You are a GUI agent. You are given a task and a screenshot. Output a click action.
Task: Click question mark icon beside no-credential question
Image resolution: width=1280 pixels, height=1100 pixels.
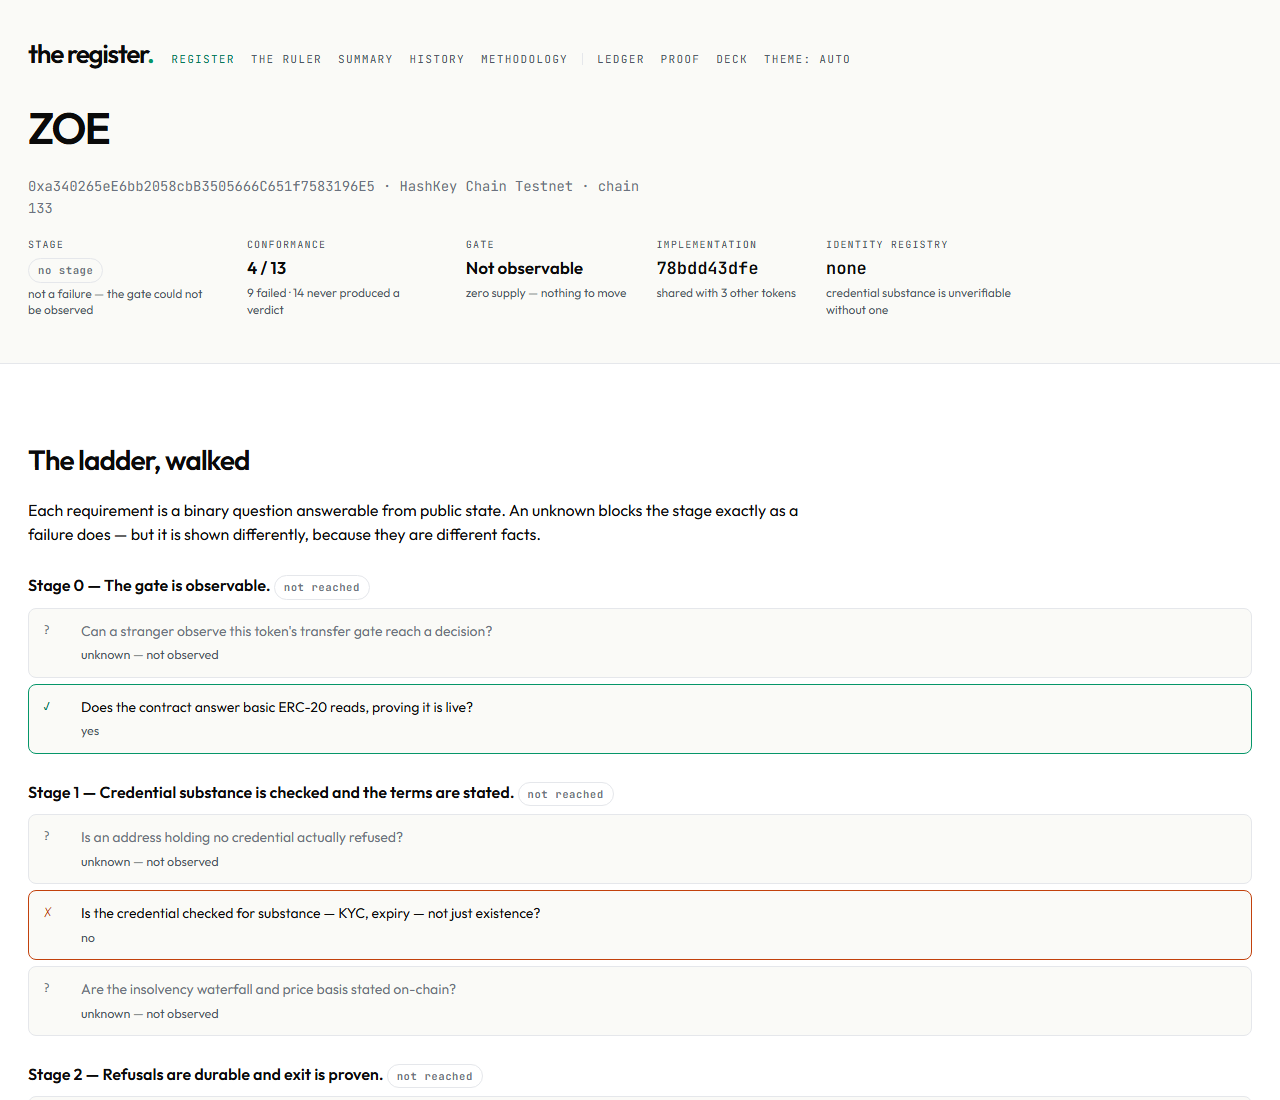47,836
